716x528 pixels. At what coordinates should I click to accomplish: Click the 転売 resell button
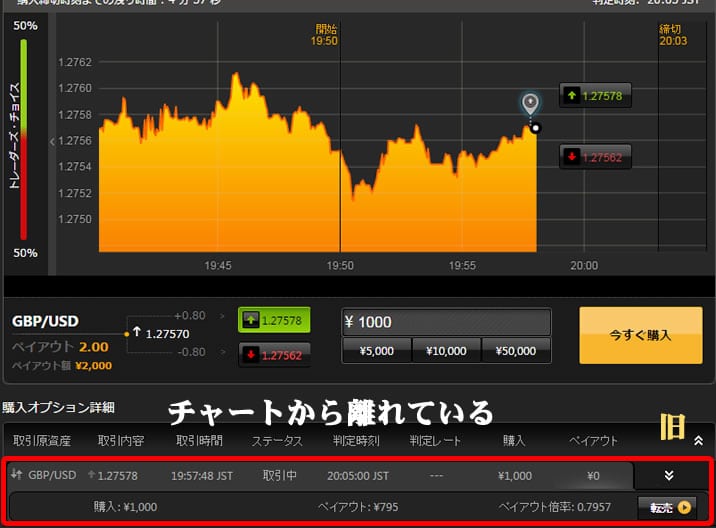(667, 507)
